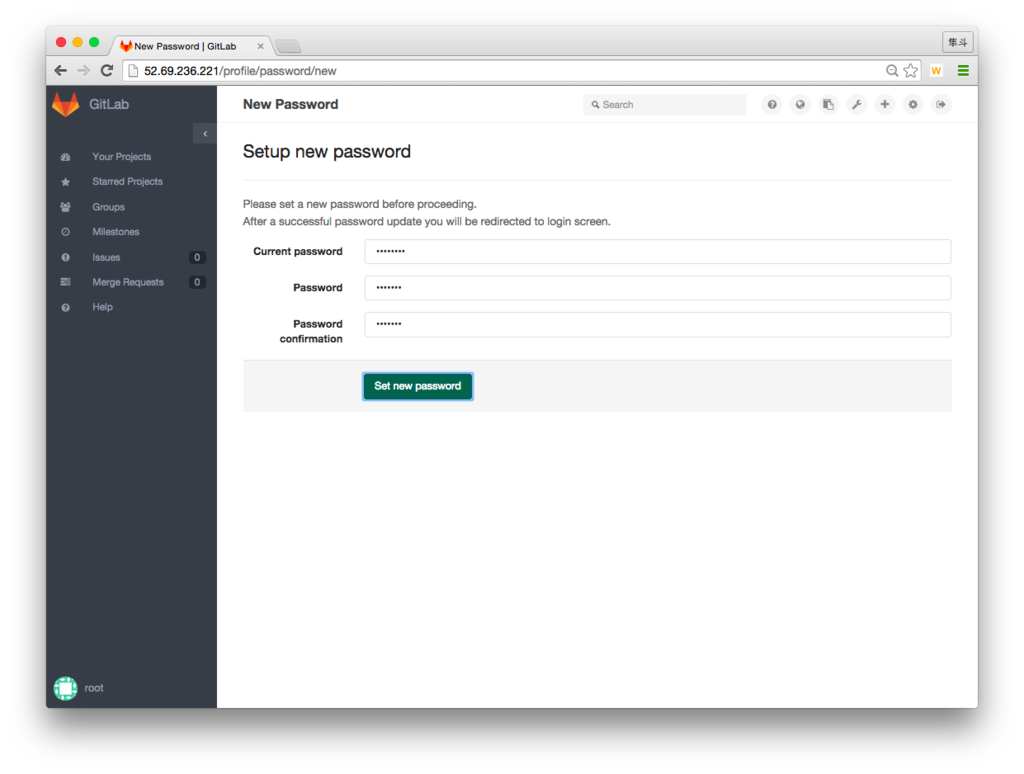Open the Chrome hamburger menu

pos(963,71)
